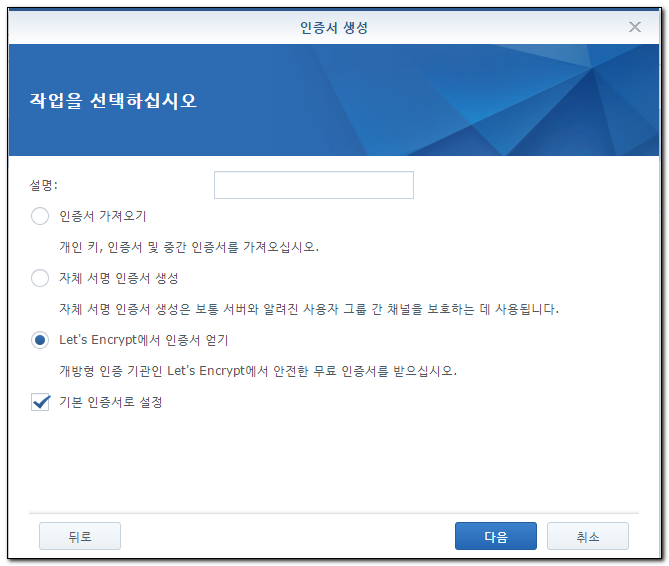Proceed with the 다음 button

click(x=496, y=536)
